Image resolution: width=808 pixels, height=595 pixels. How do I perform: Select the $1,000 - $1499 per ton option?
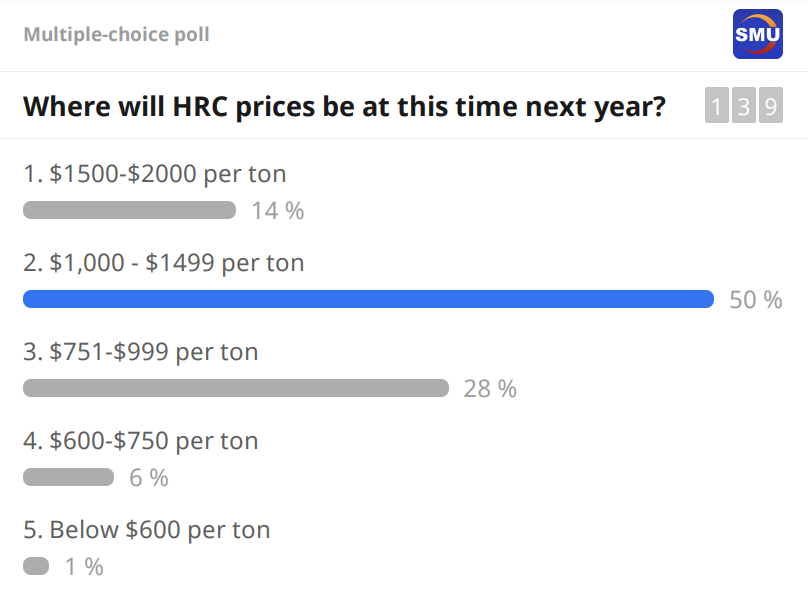(x=163, y=263)
